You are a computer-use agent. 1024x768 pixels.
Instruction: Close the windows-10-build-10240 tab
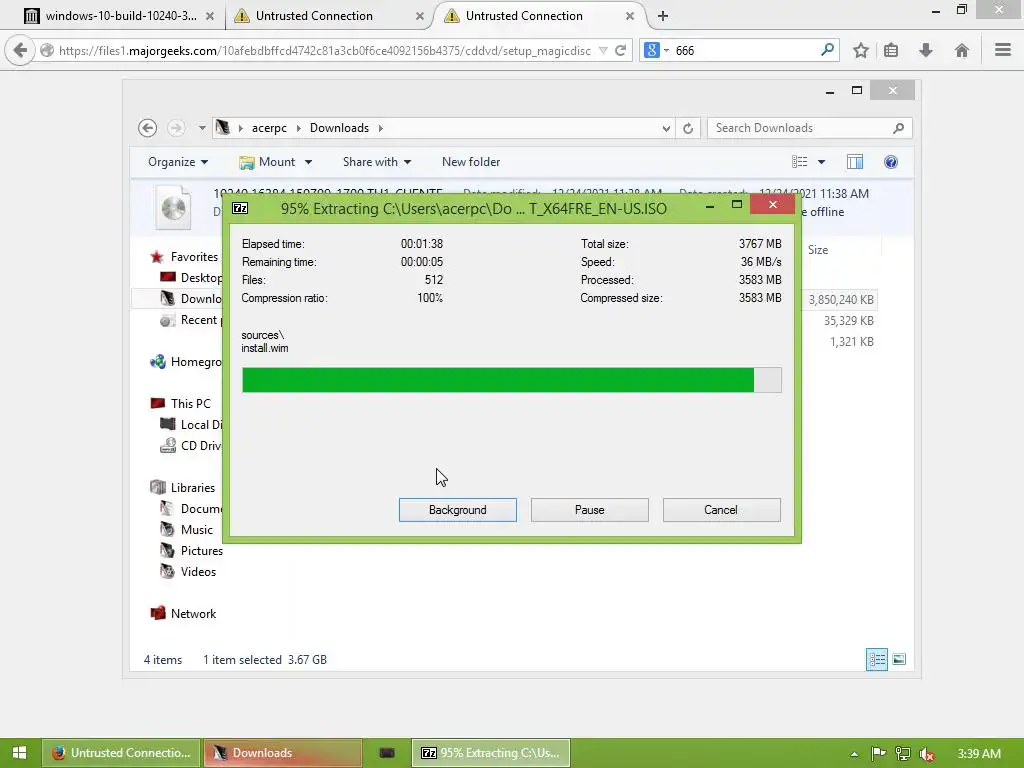pos(210,16)
